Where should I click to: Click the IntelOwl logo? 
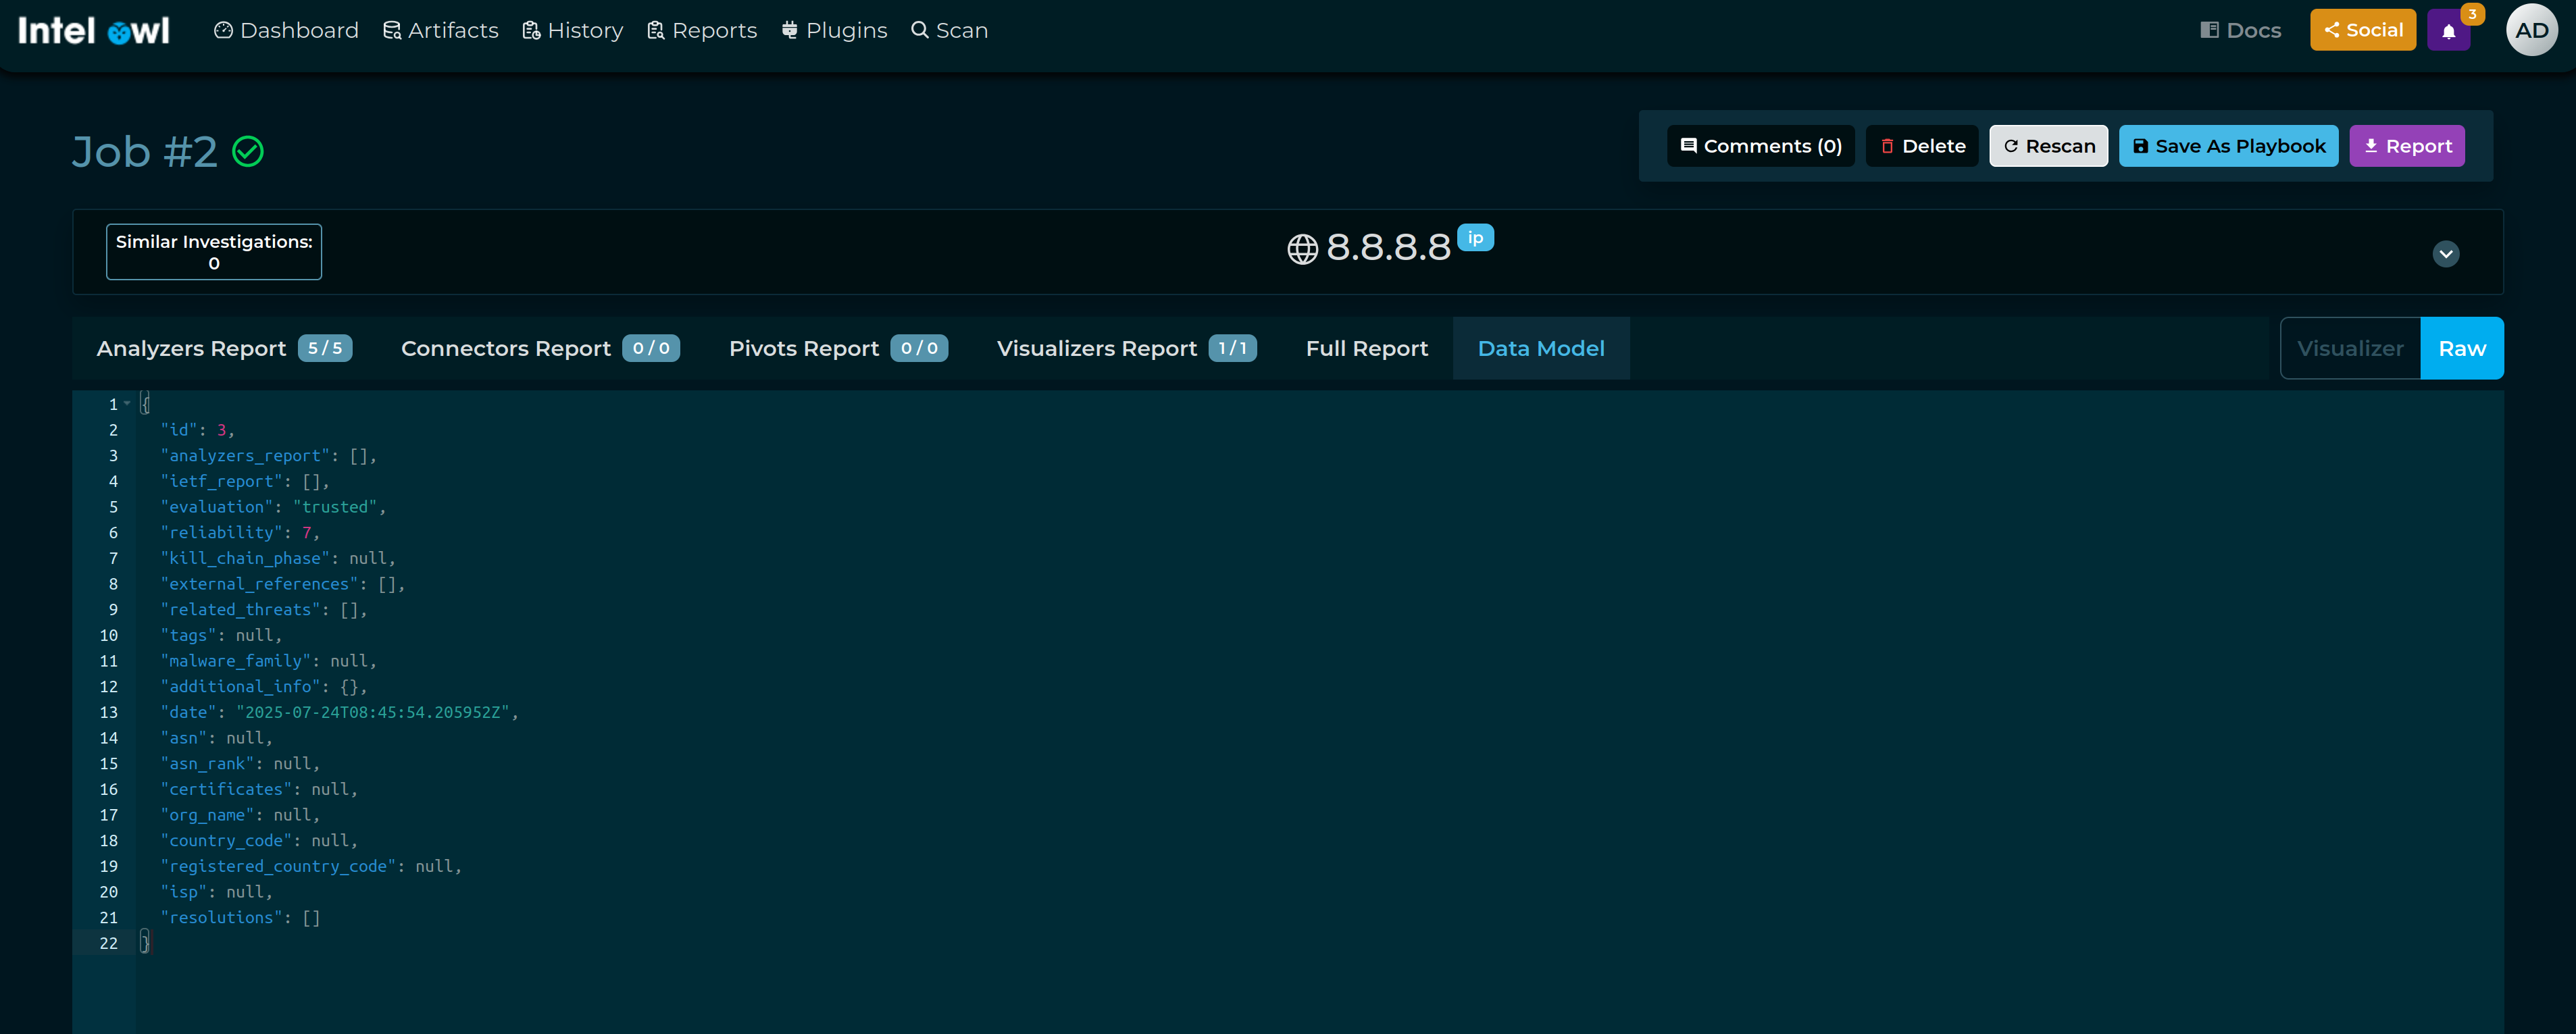click(94, 31)
